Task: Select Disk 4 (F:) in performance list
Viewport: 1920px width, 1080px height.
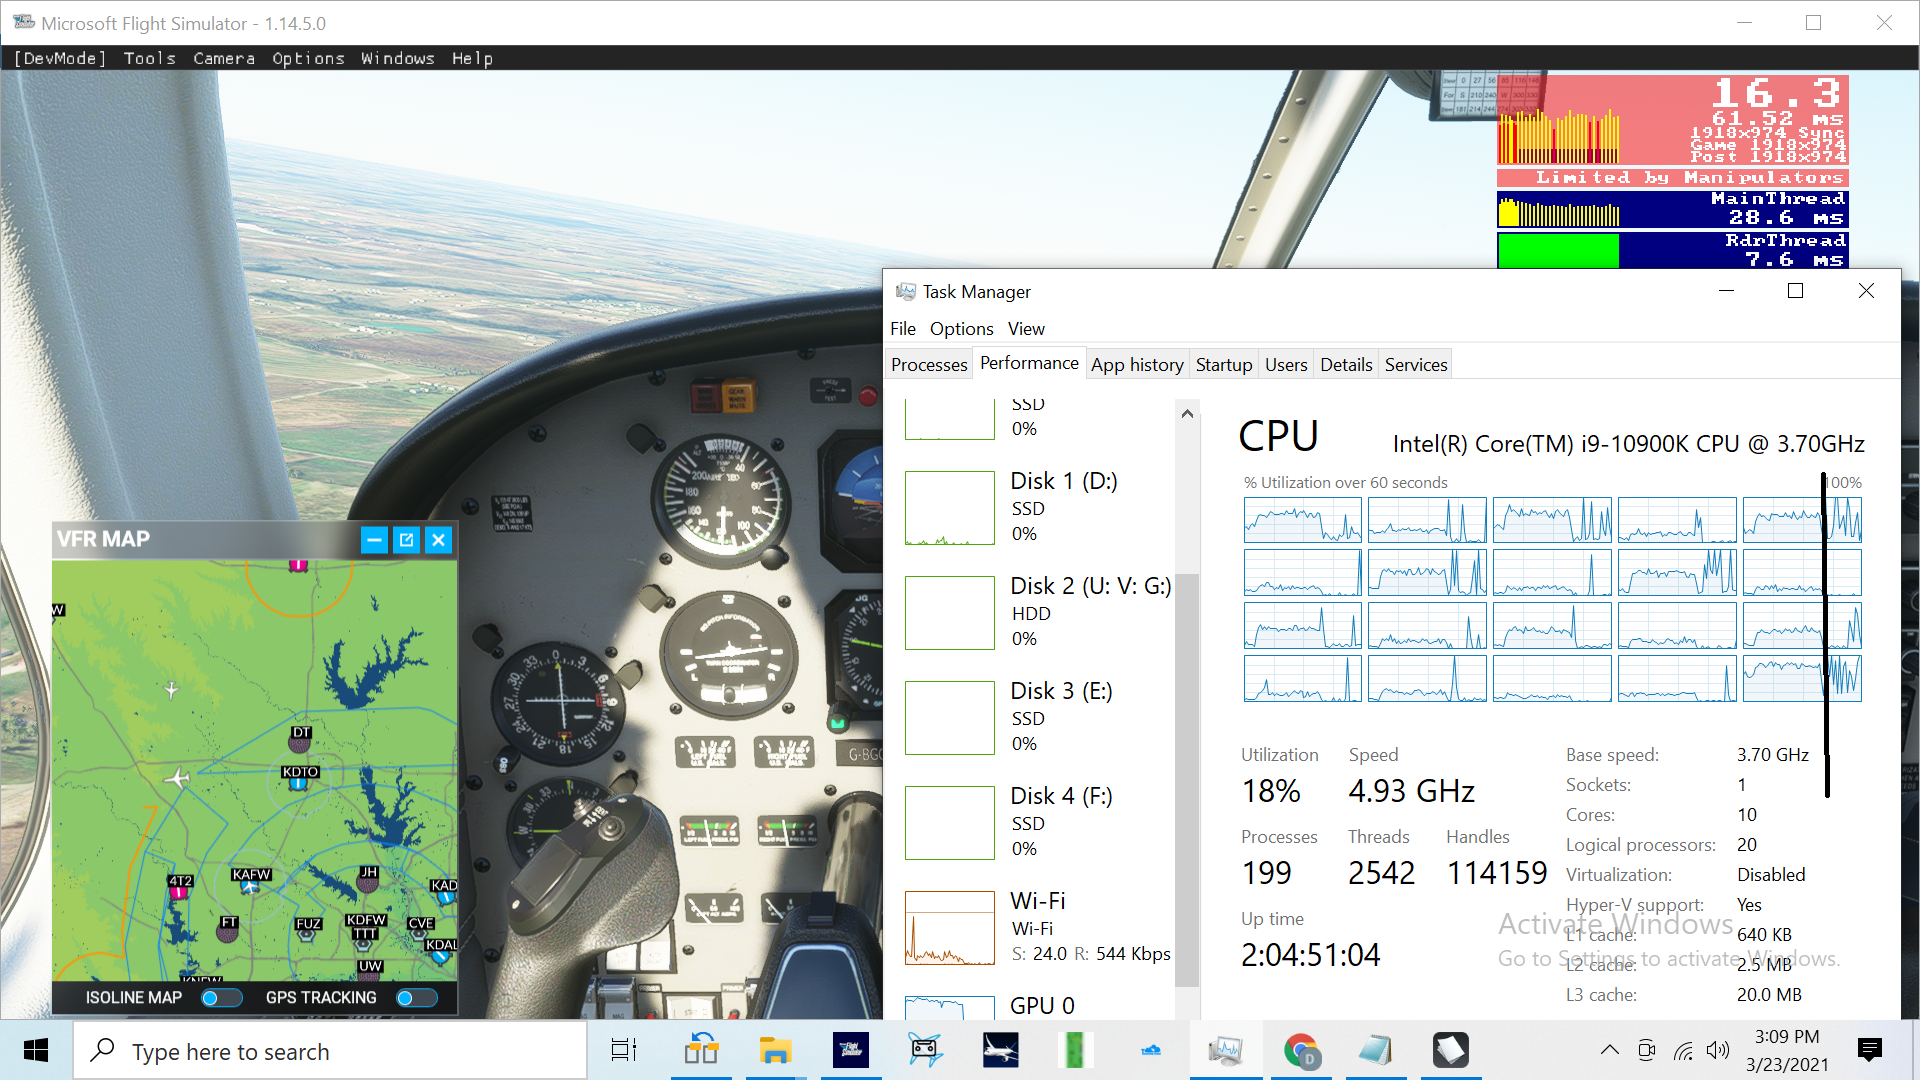Action: tap(1038, 822)
